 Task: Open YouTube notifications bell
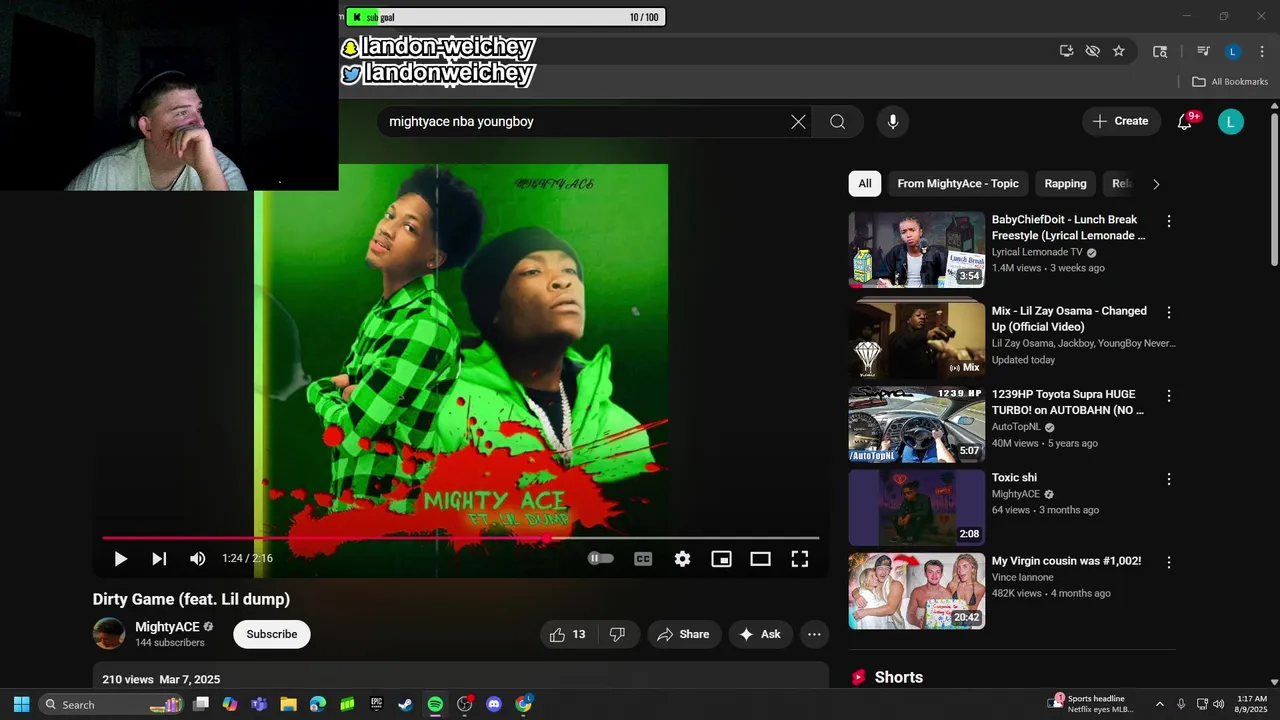(1185, 122)
